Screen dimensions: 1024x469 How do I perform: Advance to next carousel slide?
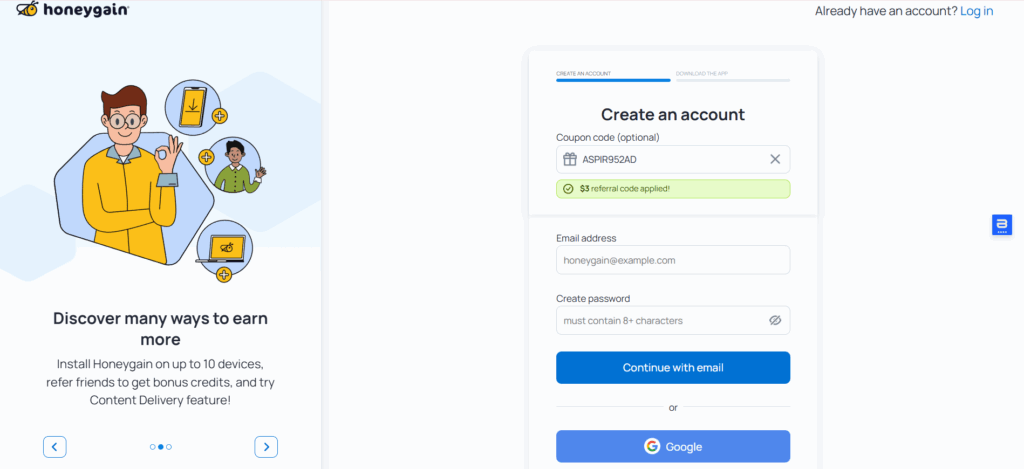266,447
